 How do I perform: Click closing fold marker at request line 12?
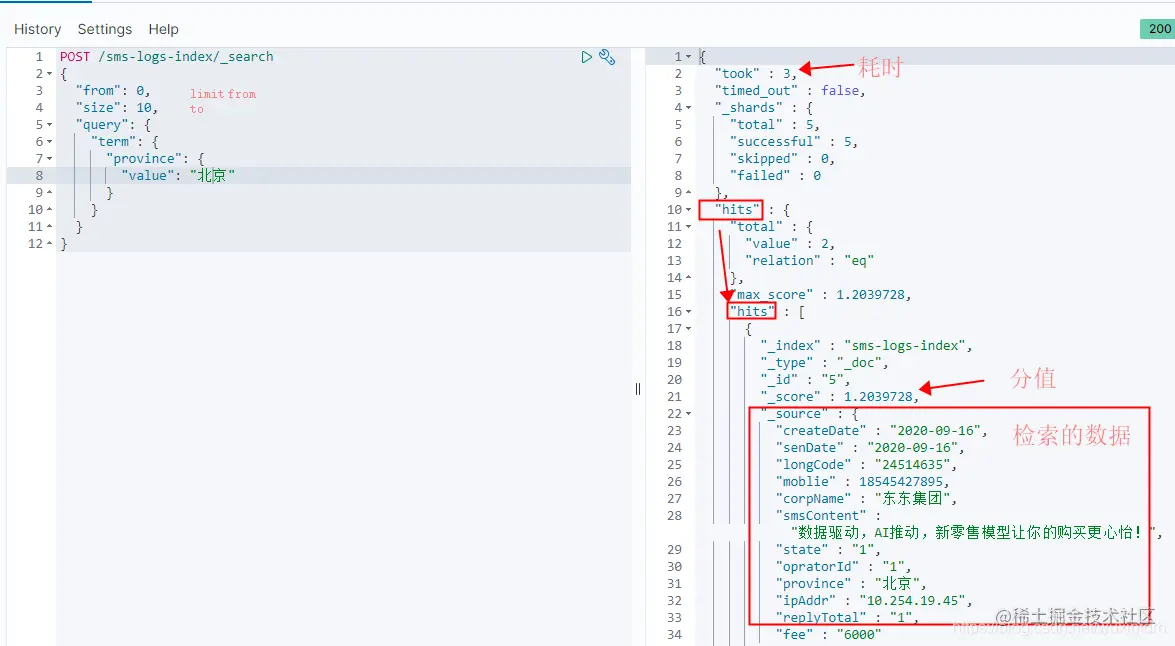(x=49, y=244)
